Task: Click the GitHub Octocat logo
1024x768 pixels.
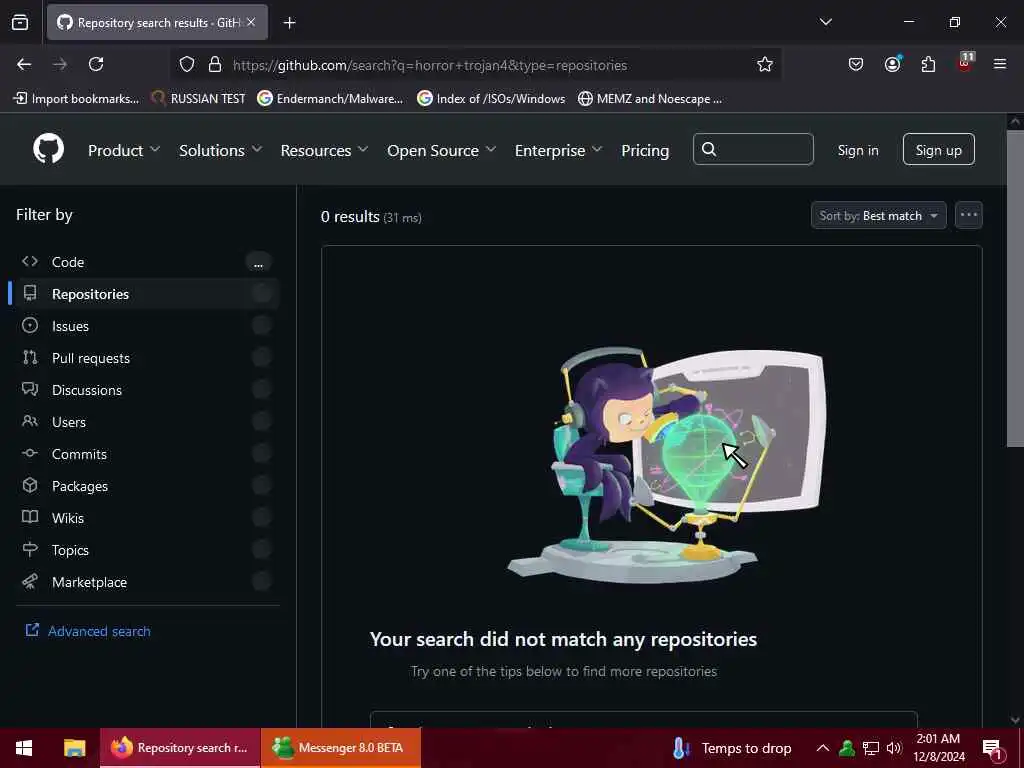Action: click(48, 150)
